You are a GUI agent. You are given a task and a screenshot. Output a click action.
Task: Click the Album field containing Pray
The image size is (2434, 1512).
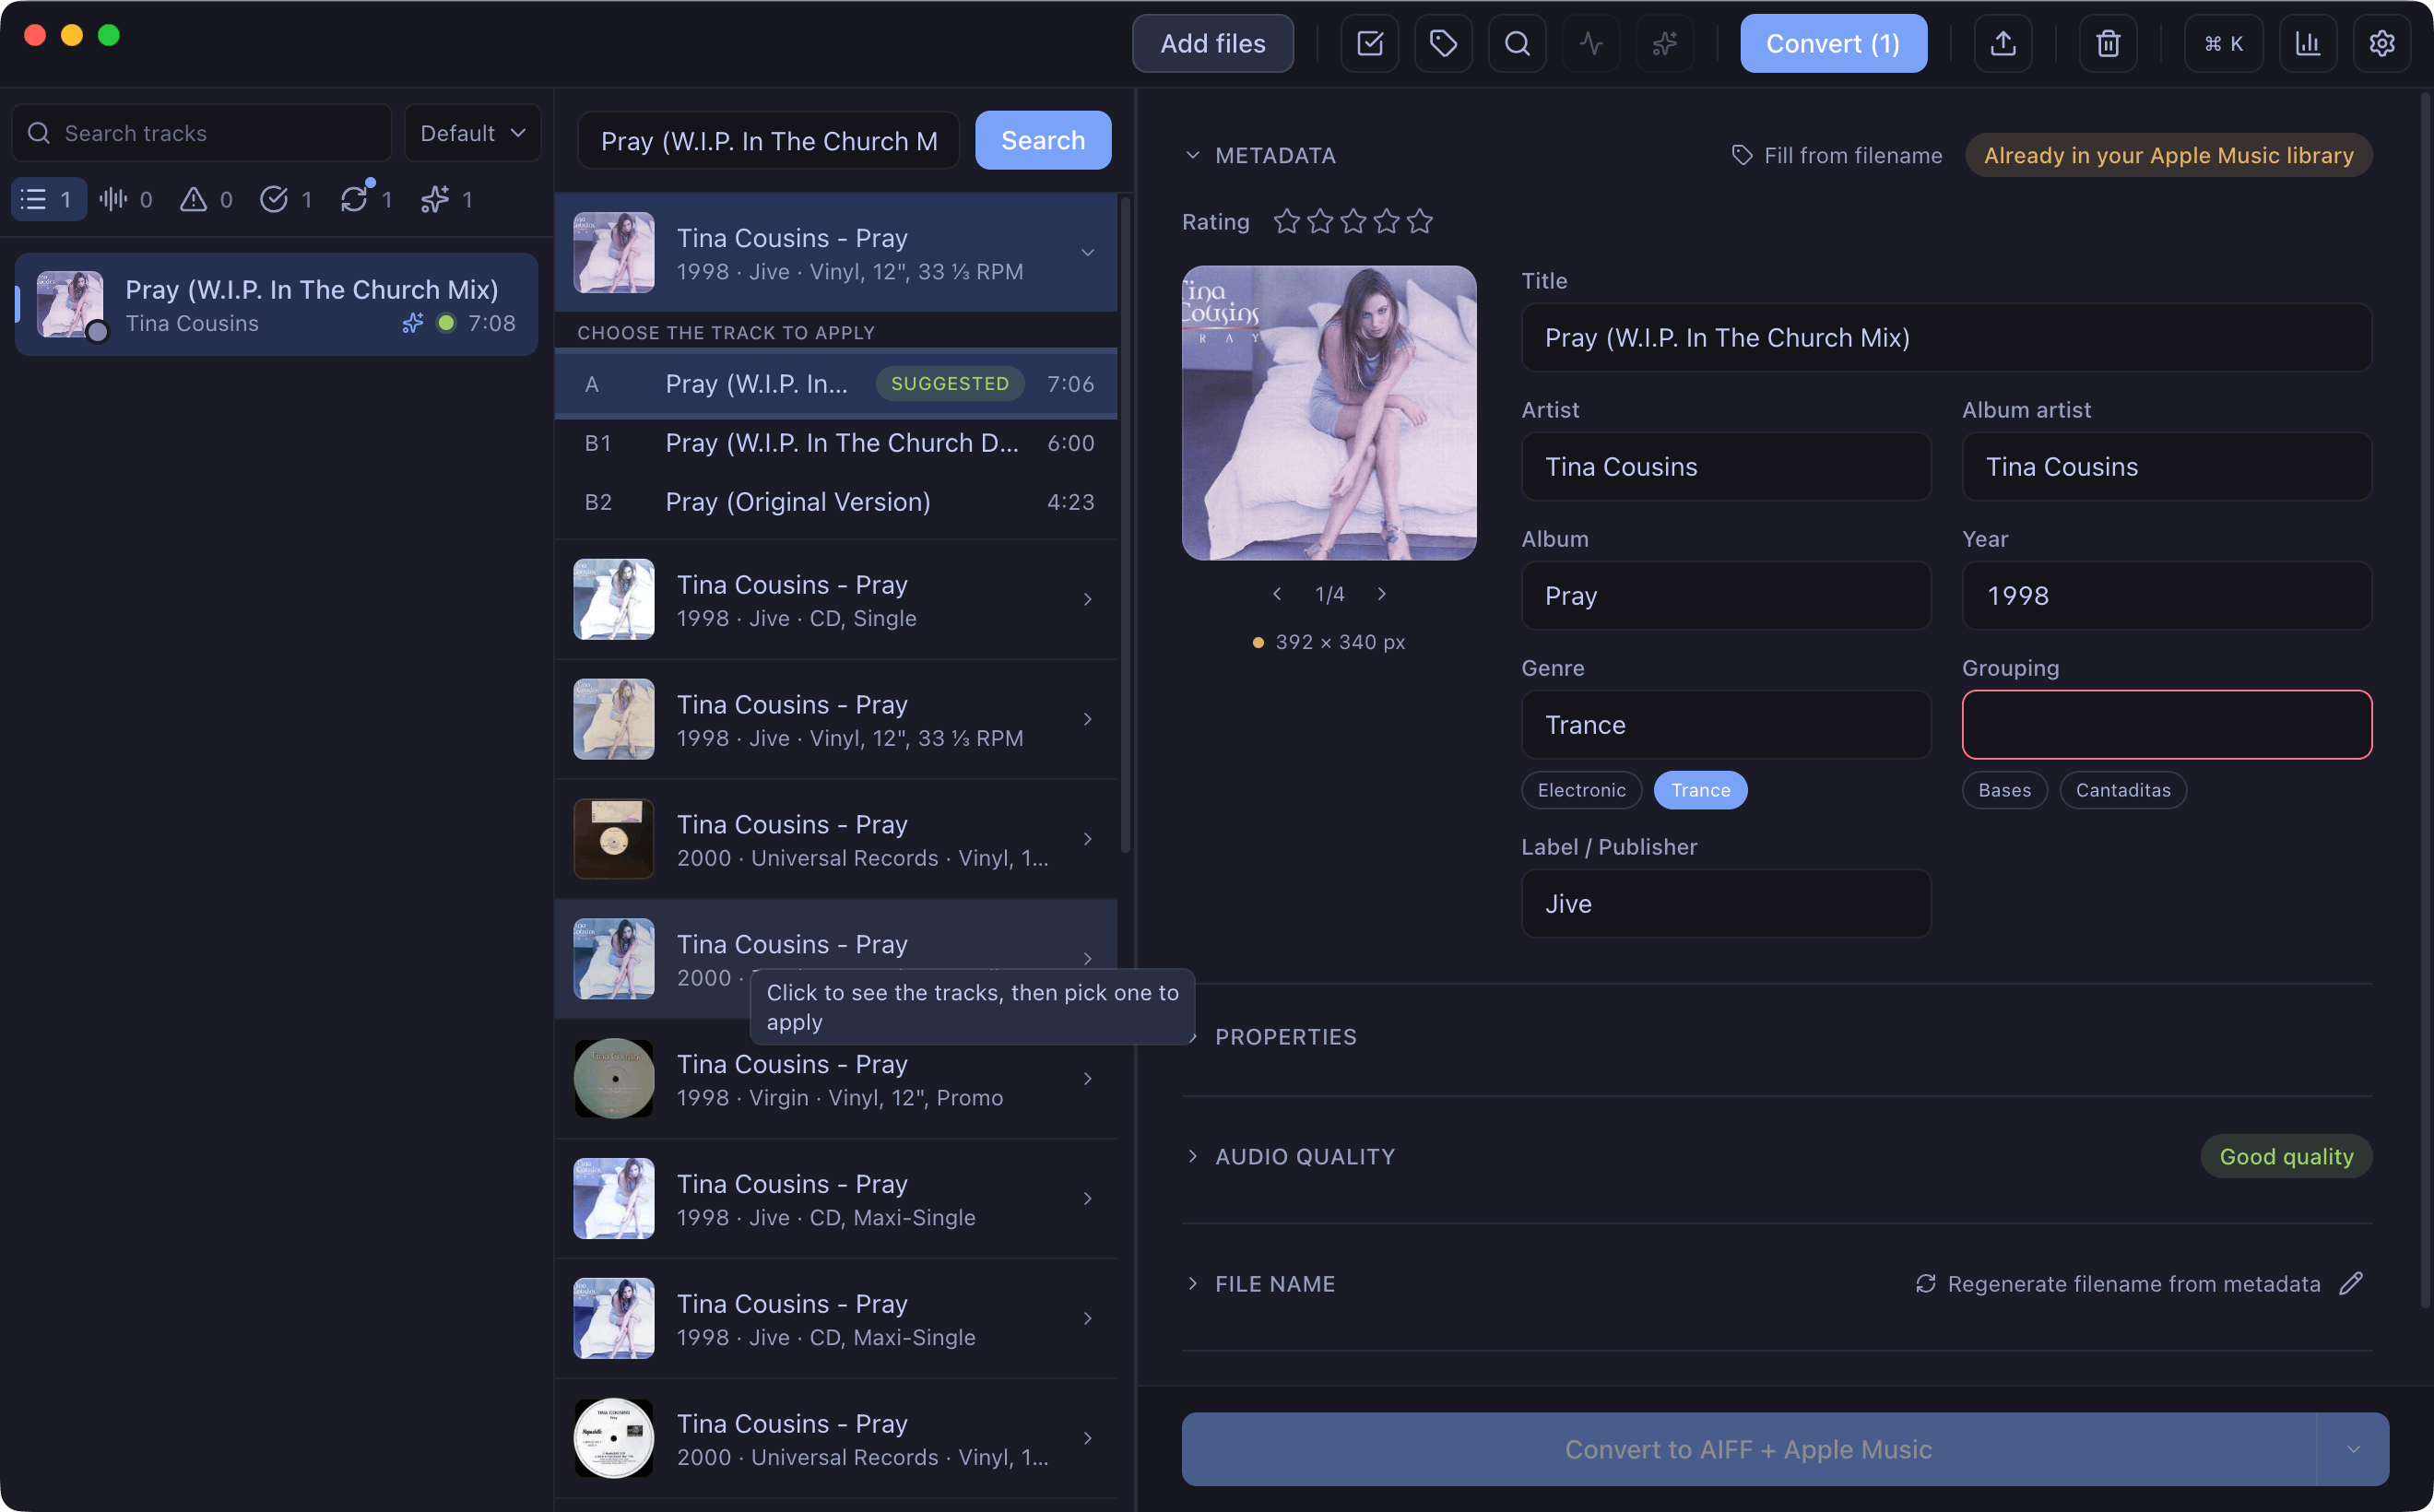pyautogui.click(x=1726, y=596)
